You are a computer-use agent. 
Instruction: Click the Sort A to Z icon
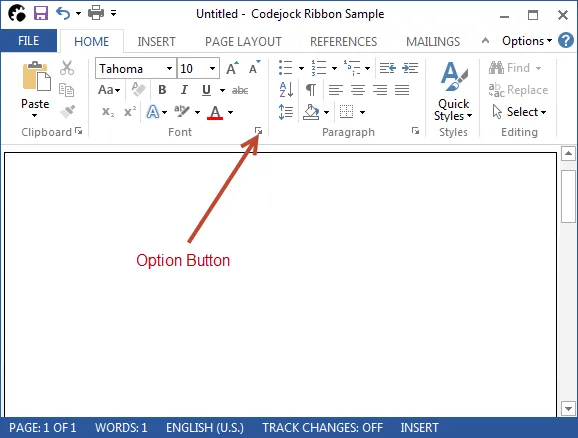286,90
